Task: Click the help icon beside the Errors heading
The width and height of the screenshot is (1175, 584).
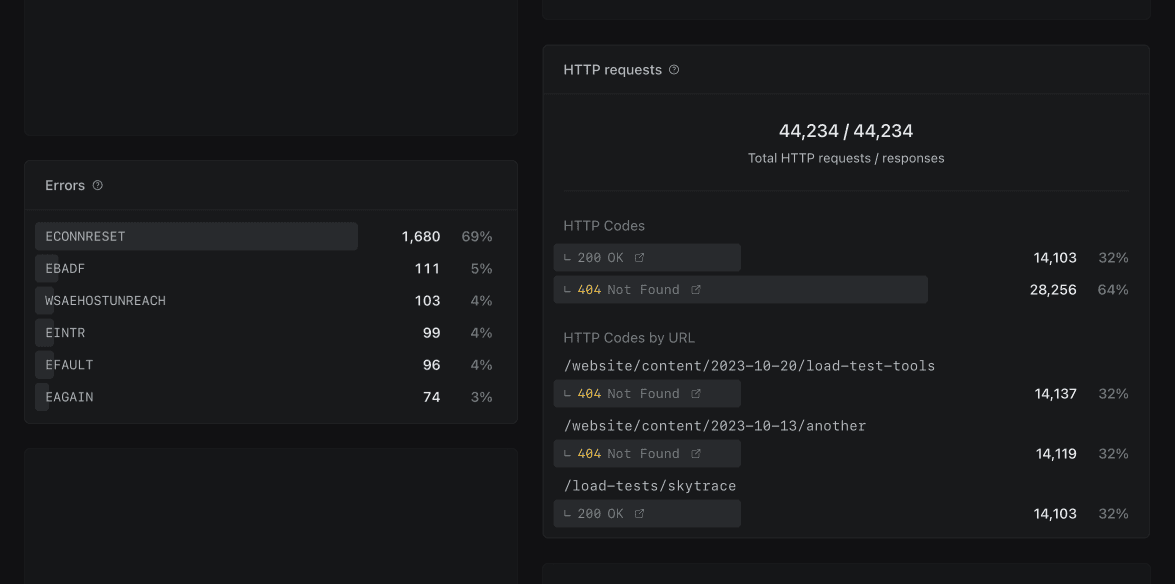Action: [97, 185]
